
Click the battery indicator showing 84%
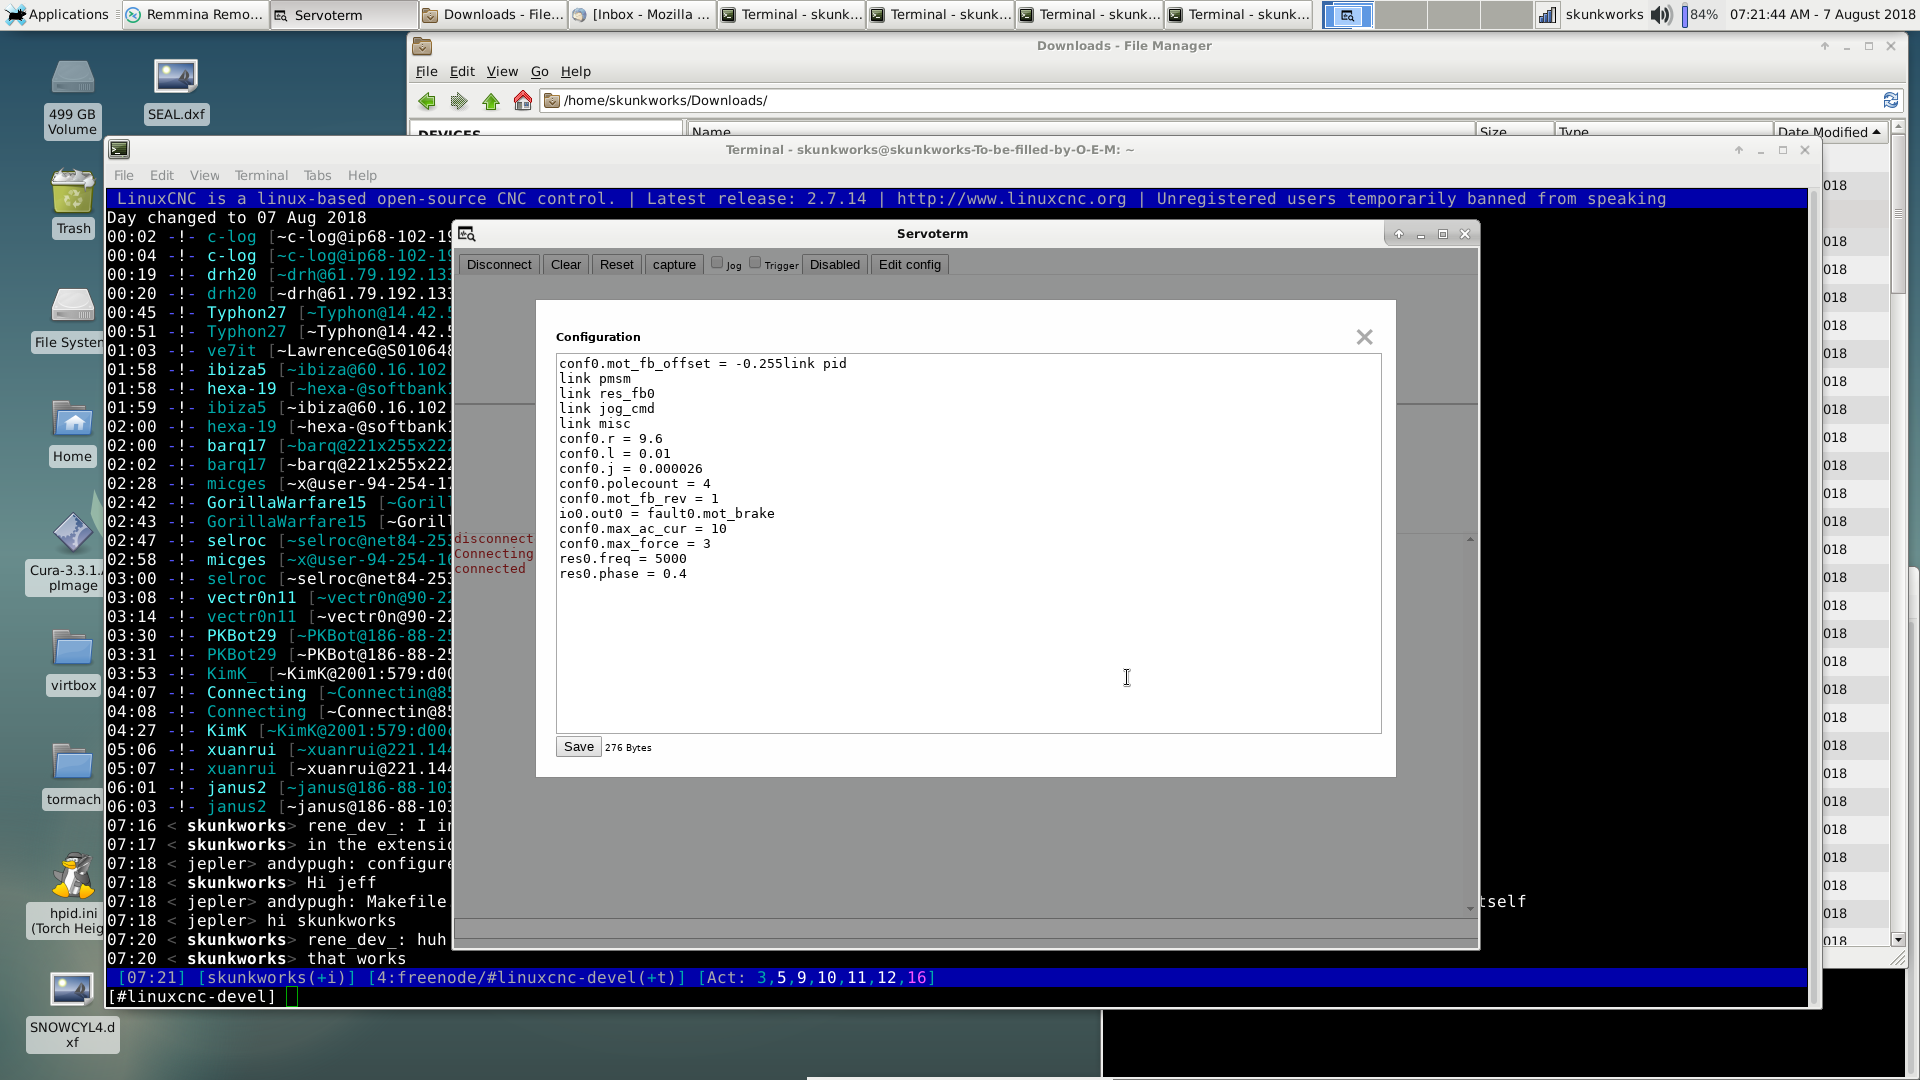pos(1699,14)
